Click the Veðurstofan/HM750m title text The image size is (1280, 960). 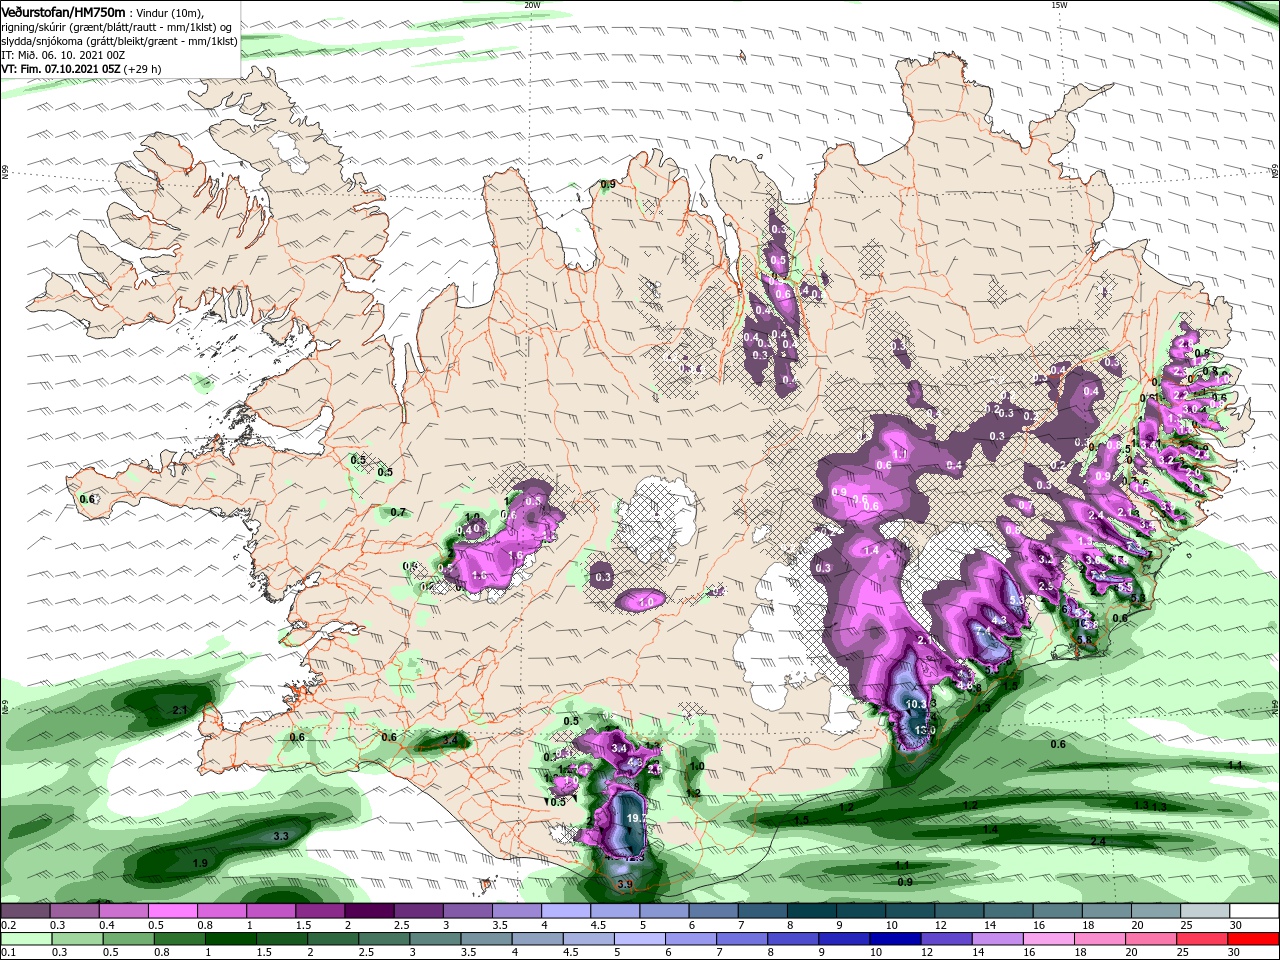[63, 11]
